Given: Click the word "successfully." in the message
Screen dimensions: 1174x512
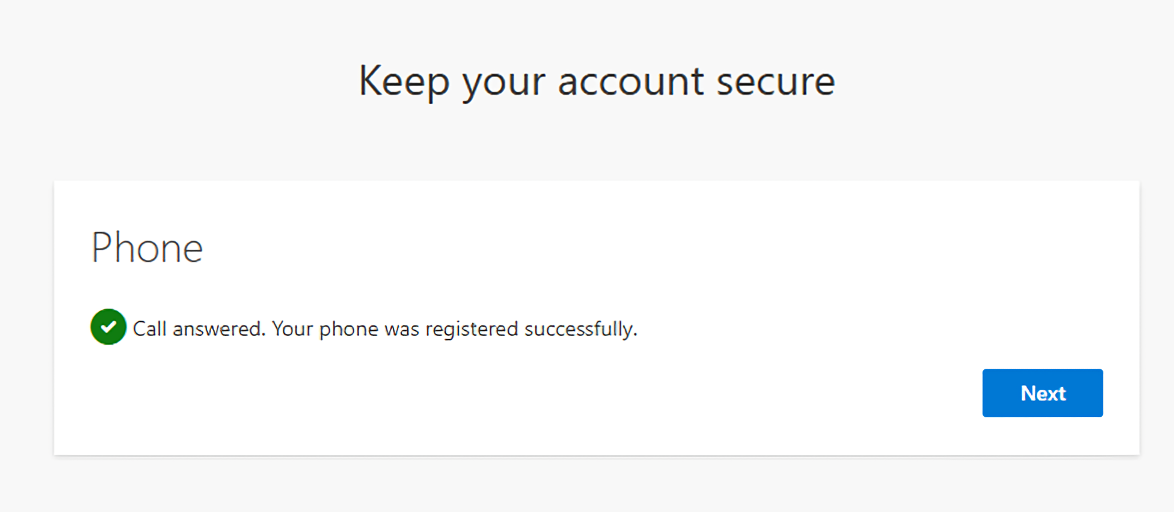Looking at the screenshot, I should pyautogui.click(x=581, y=329).
